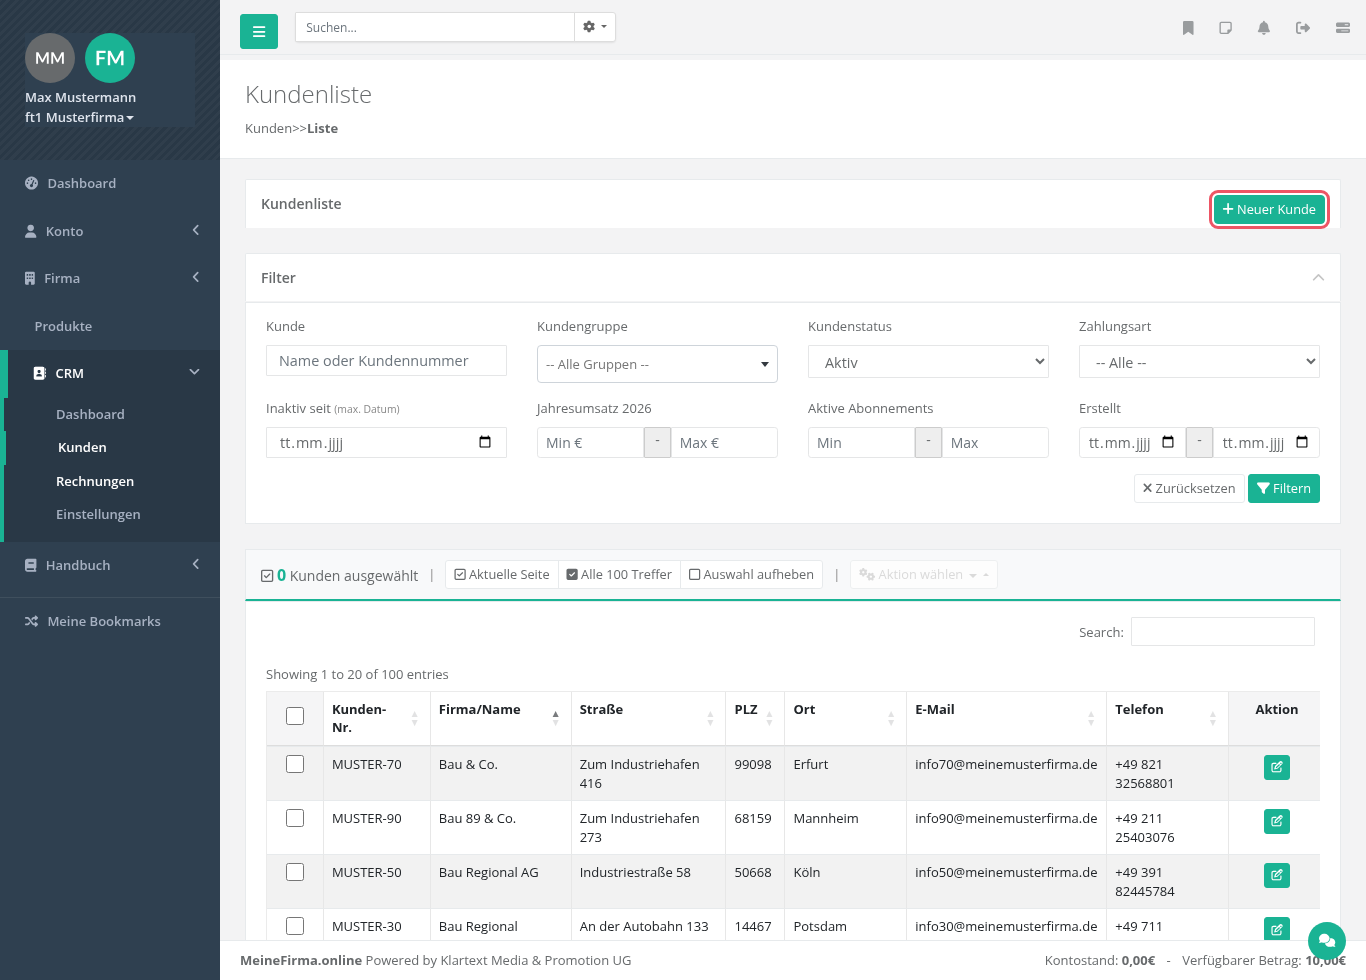This screenshot has height=980, width=1366.
Task: Open Rechnungen under CRM
Action: [95, 481]
